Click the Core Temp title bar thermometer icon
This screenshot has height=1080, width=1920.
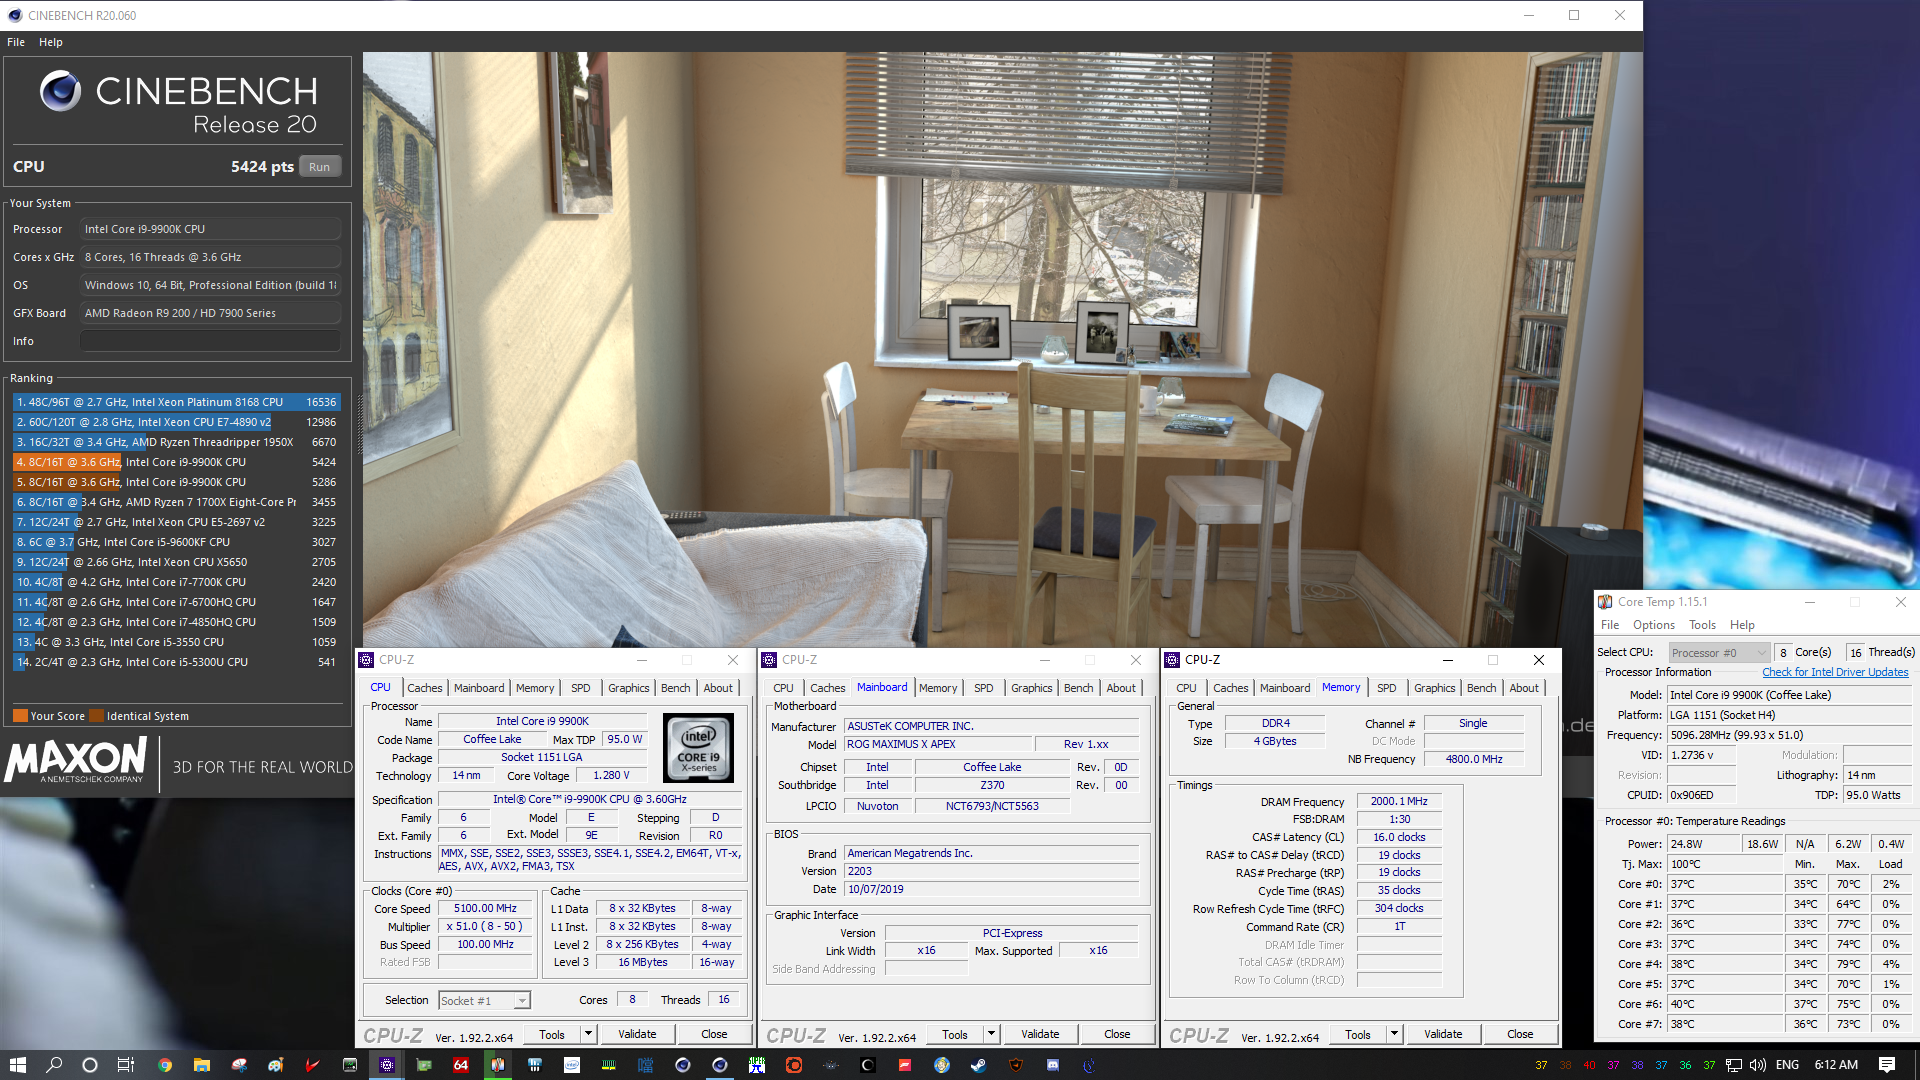1605,602
